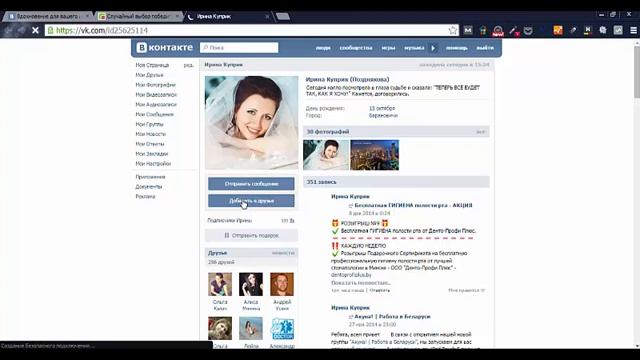The width and height of the screenshot is (640, 360).
Task: Open сообщества in the VK header
Action: 356,48
